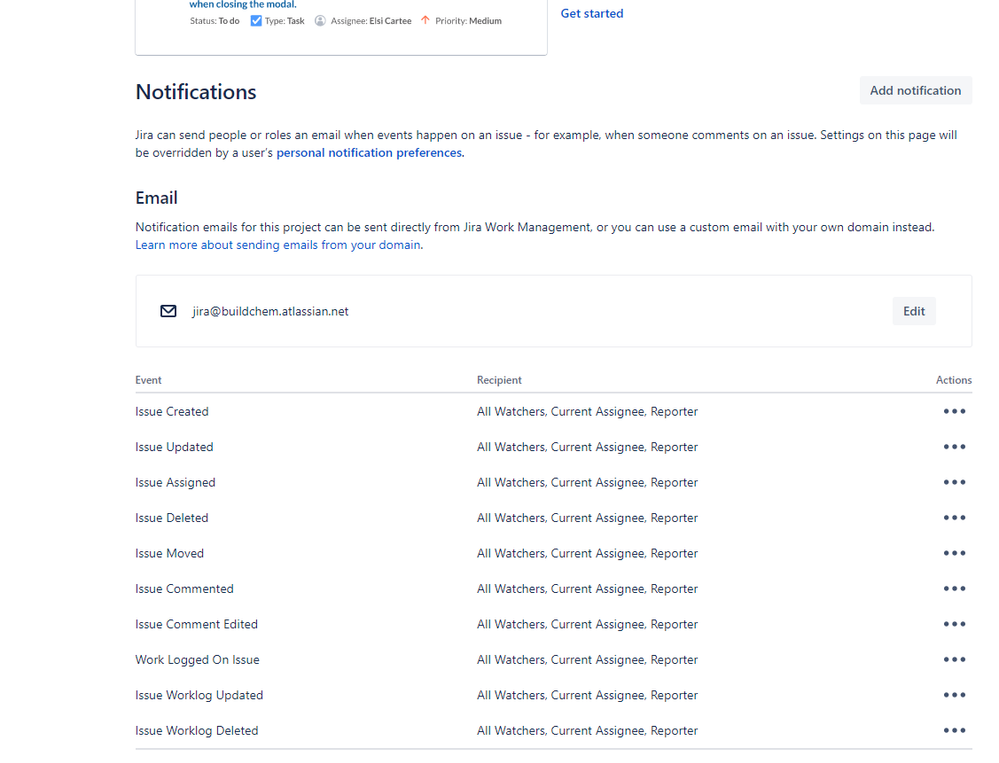
Task: Open actions menu for Issue Comment Edited
Action: tap(954, 624)
